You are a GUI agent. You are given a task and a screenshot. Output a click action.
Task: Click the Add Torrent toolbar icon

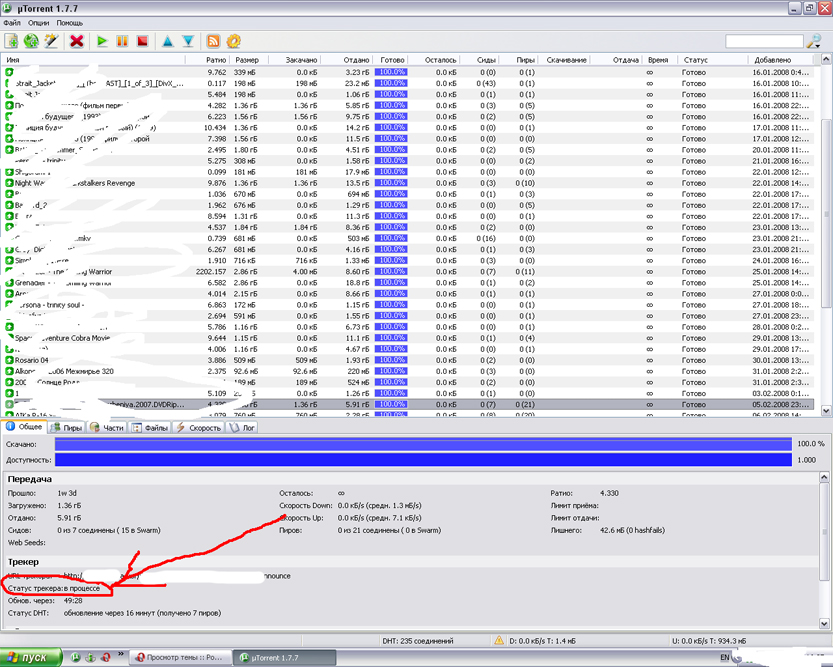tap(11, 41)
